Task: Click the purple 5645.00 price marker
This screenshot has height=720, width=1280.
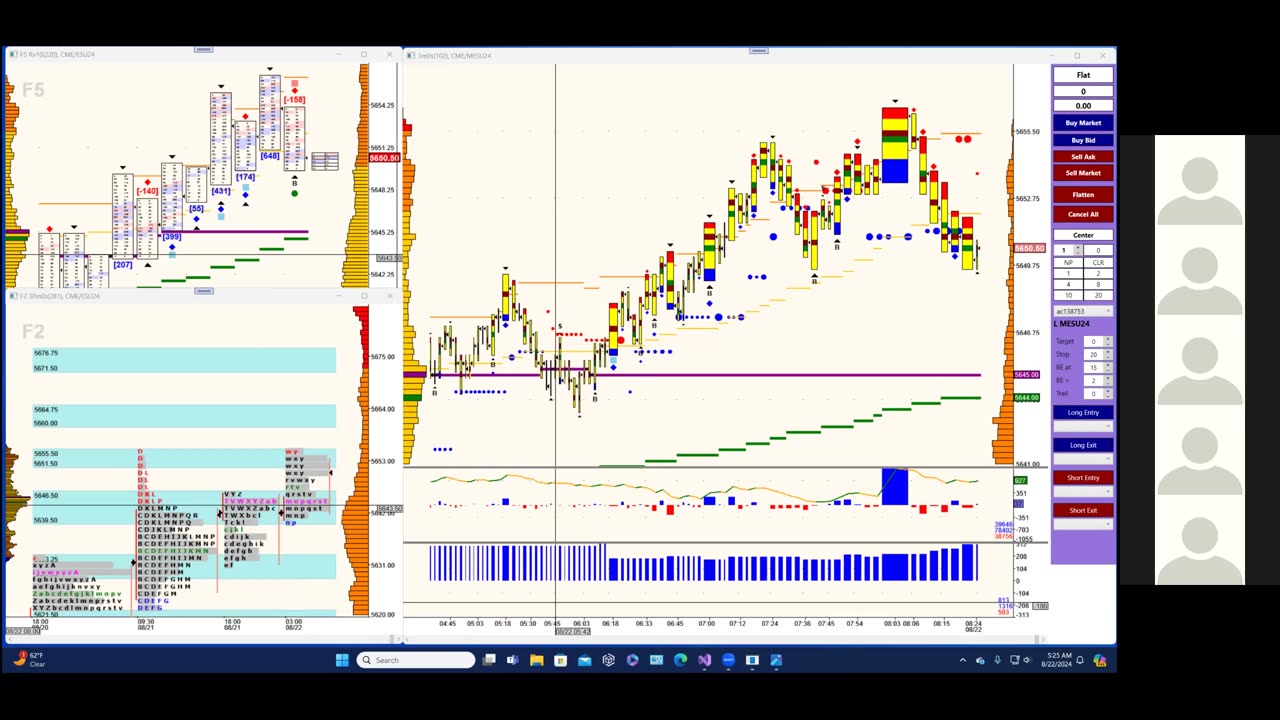Action: pyautogui.click(x=1027, y=375)
